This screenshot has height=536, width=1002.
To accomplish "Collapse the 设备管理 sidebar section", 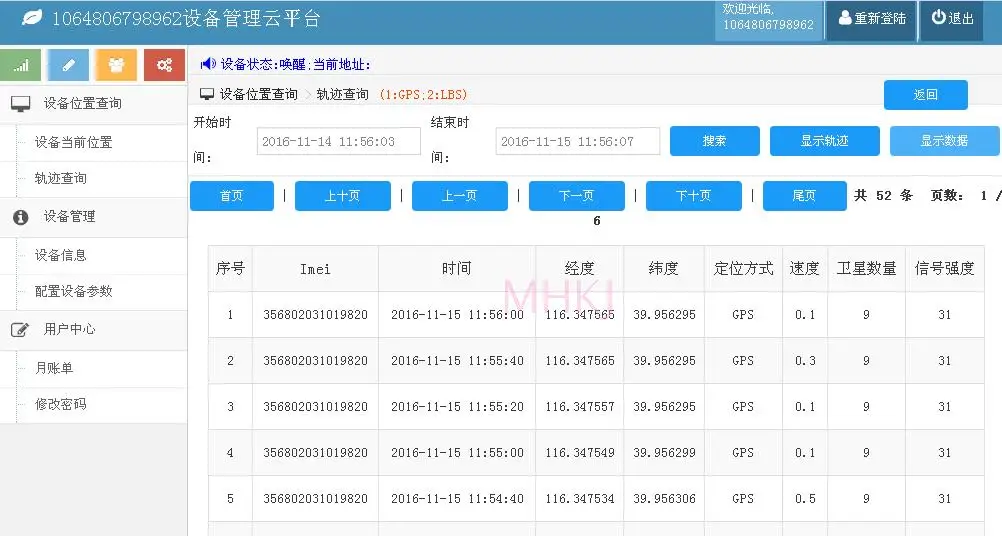I will 93,217.
